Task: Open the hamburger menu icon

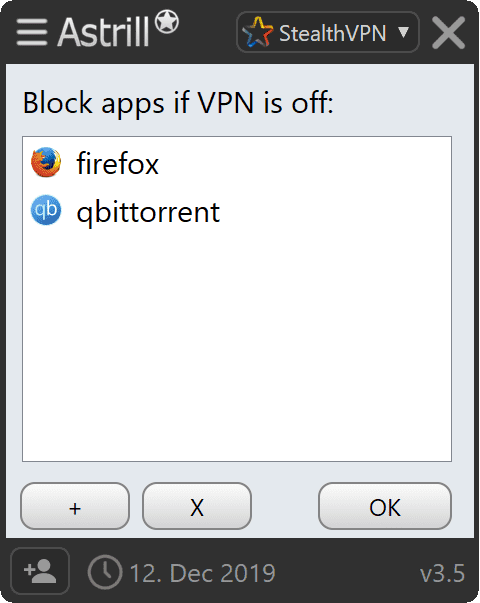Action: point(32,32)
